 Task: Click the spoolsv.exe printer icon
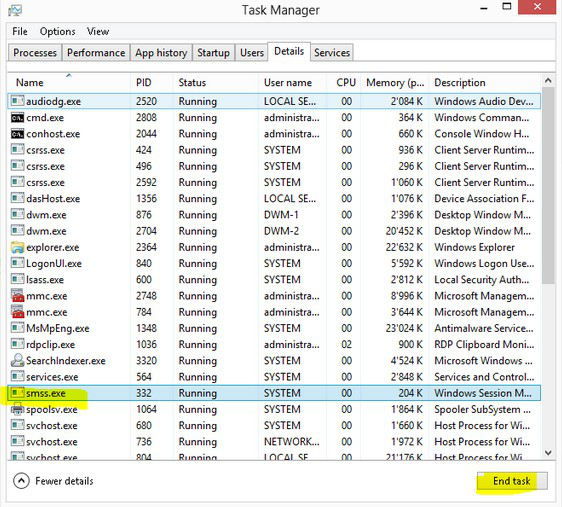pyautogui.click(x=17, y=409)
